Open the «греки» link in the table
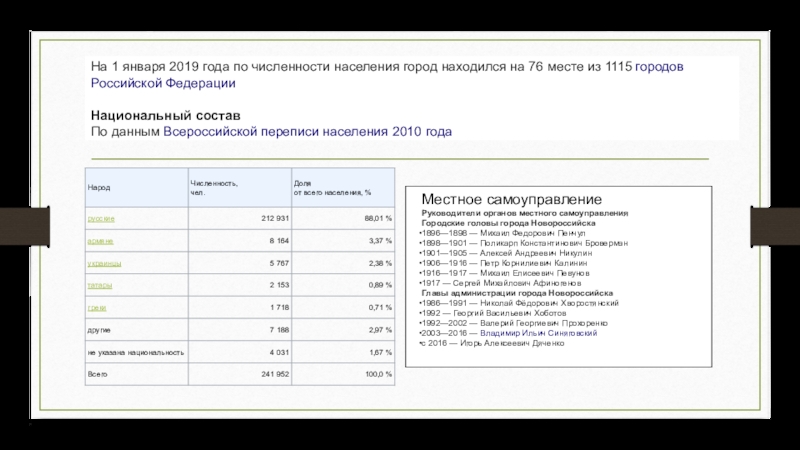The width and height of the screenshot is (800, 450). [x=98, y=310]
